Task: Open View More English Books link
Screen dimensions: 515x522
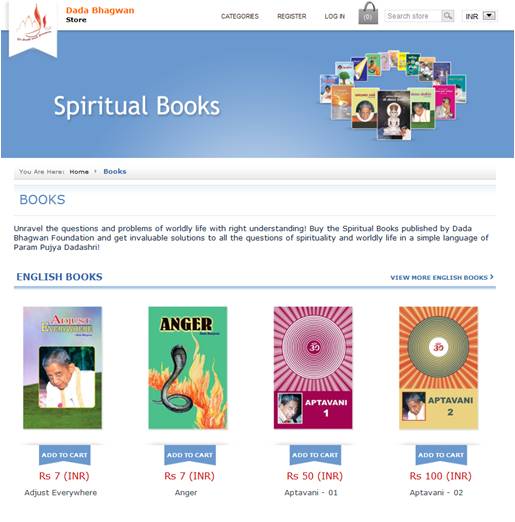Action: click(x=442, y=277)
